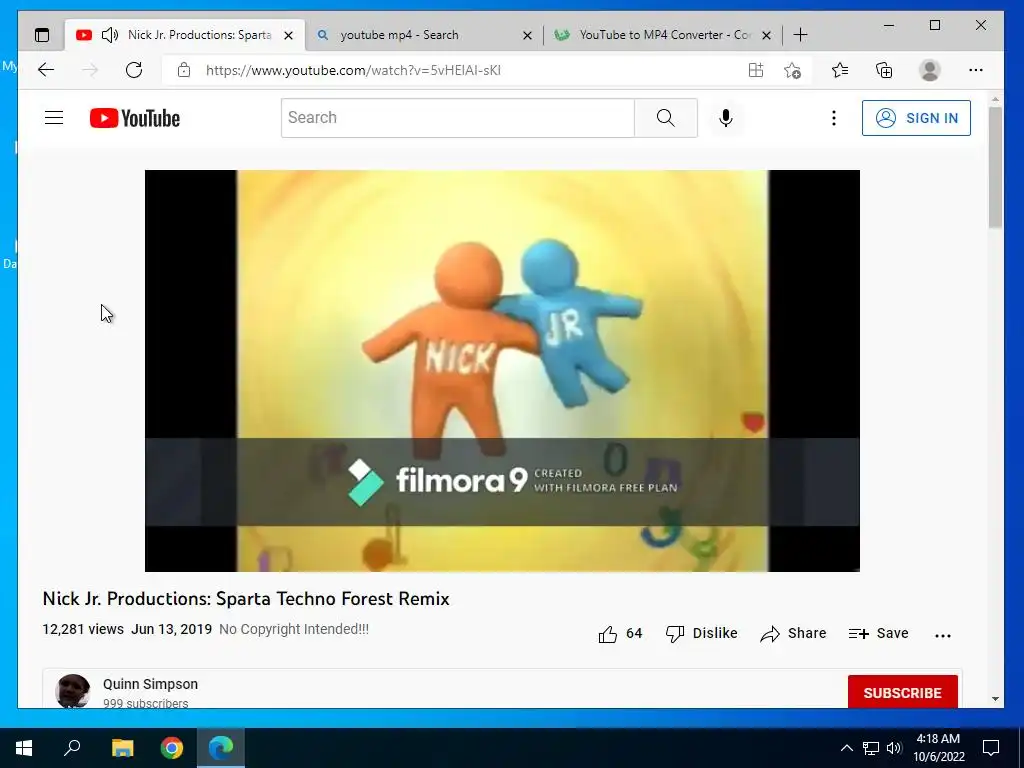
Task: Click 'No Copyright Intended!!!' description text
Action: point(294,630)
